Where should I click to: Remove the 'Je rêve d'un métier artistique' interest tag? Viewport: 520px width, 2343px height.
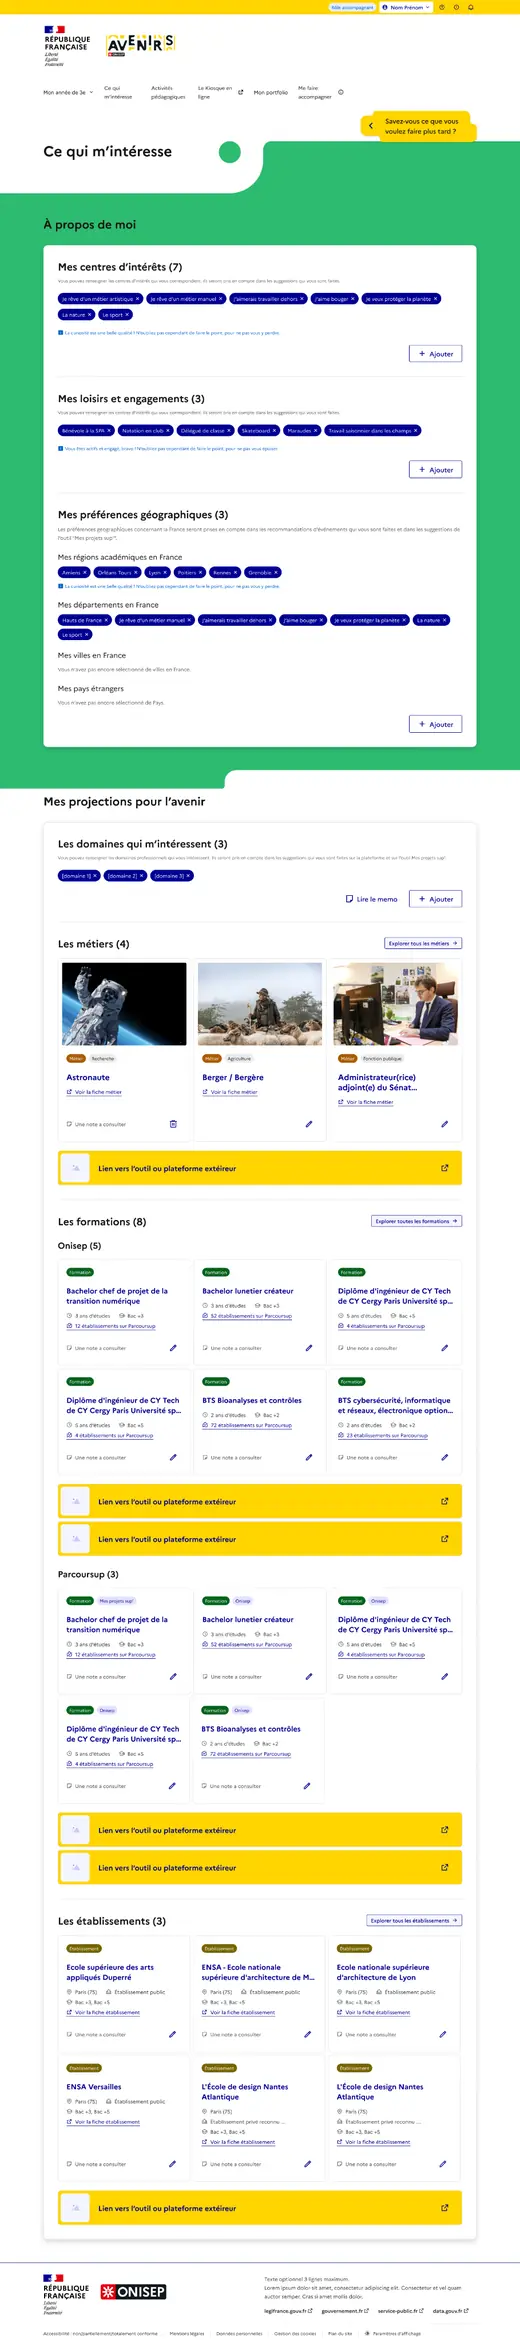coord(137,299)
